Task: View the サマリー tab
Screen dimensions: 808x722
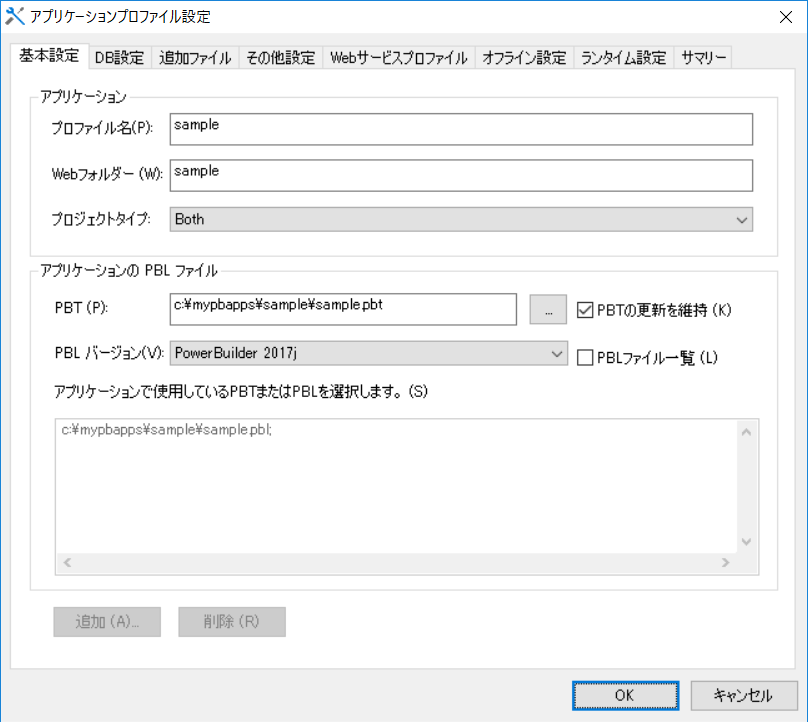Action: pyautogui.click(x=703, y=57)
